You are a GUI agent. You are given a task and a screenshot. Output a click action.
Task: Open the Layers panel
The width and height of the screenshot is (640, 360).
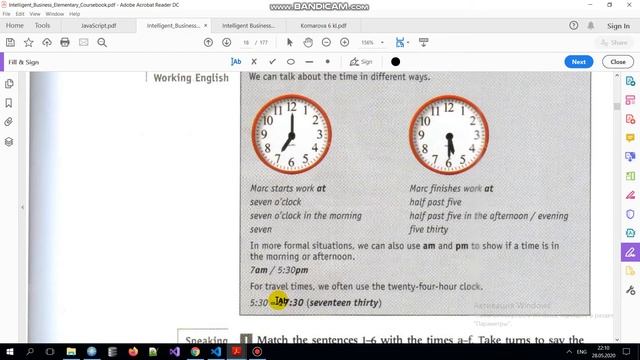pyautogui.click(x=9, y=142)
